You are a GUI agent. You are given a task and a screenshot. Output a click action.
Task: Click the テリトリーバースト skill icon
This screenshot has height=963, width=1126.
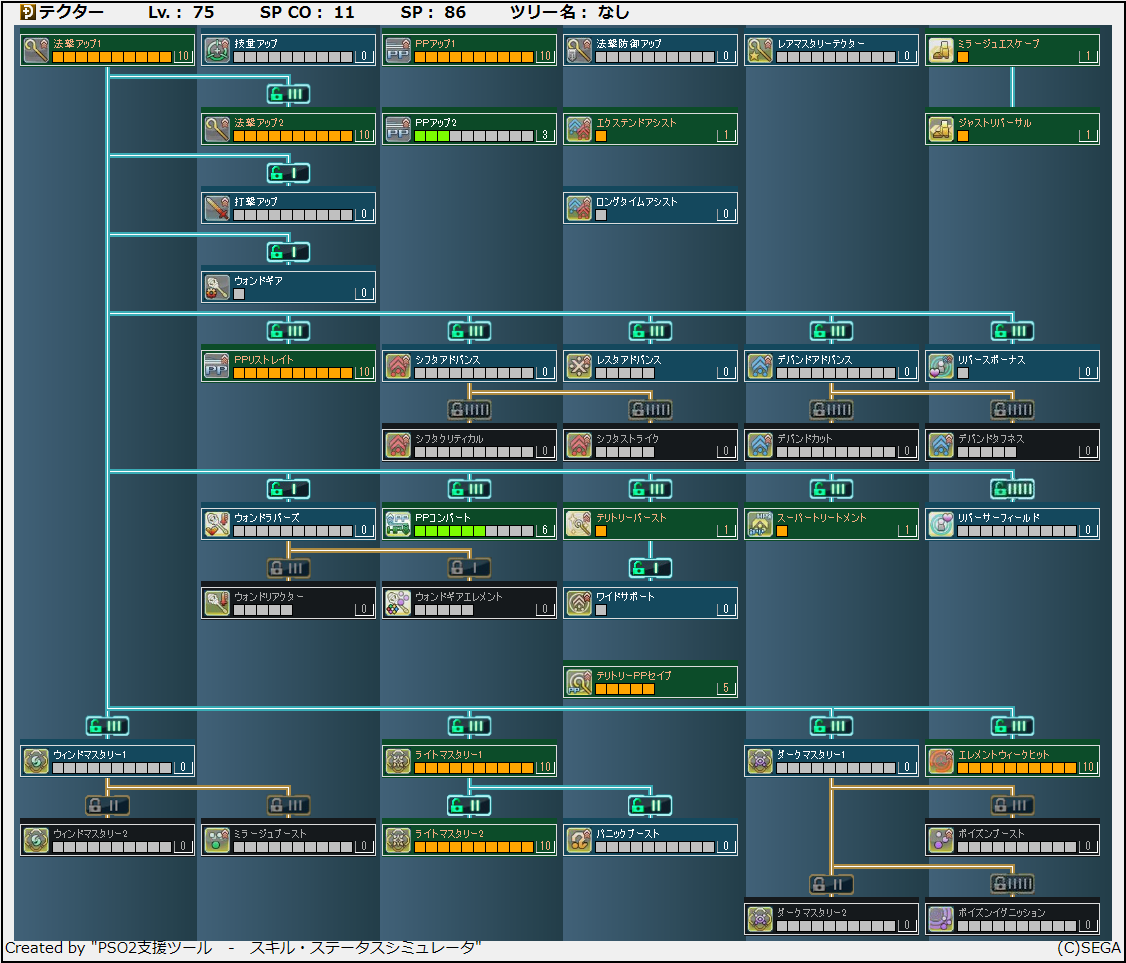[579, 524]
